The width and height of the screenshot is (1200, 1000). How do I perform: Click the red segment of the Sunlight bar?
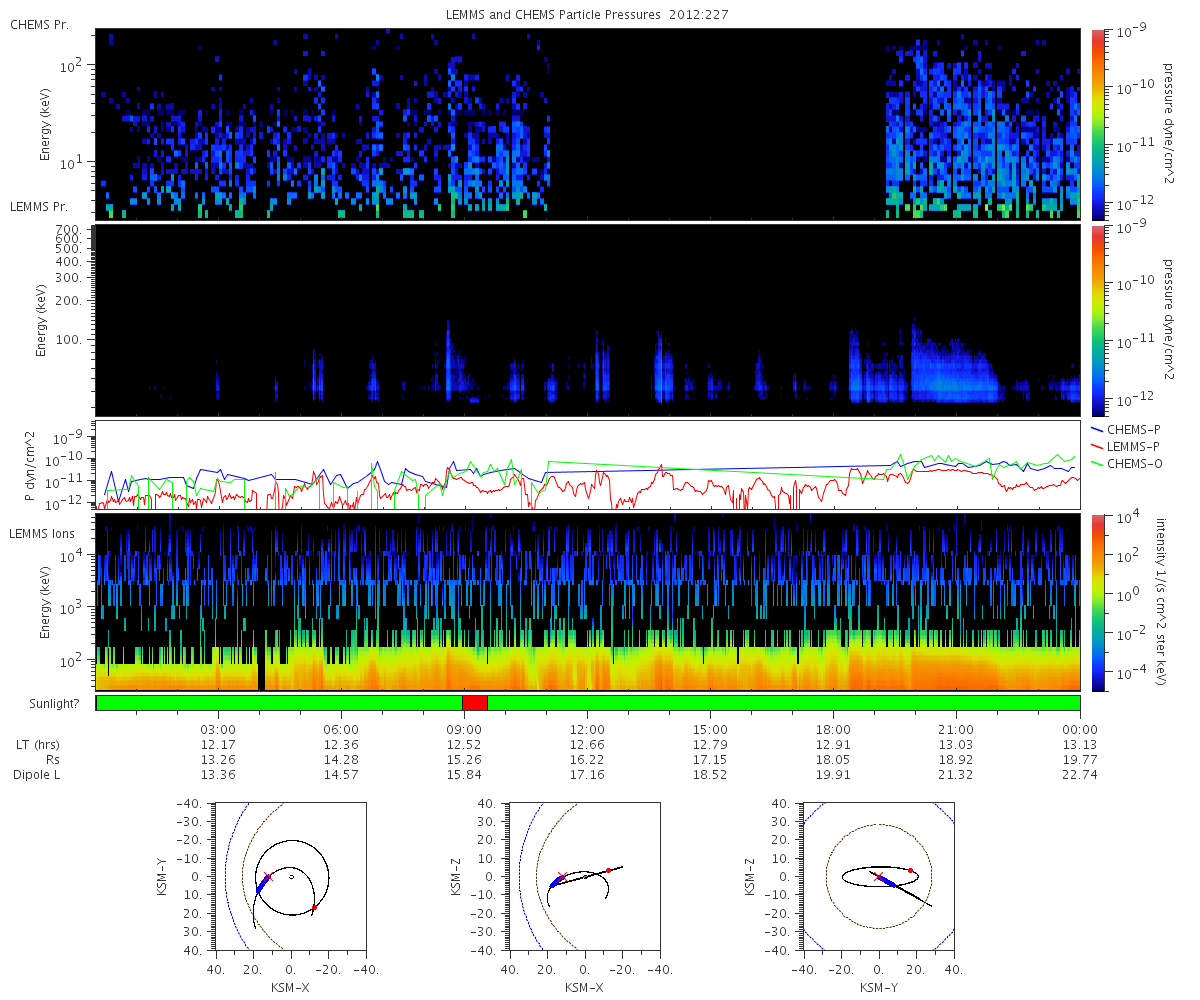tap(474, 703)
